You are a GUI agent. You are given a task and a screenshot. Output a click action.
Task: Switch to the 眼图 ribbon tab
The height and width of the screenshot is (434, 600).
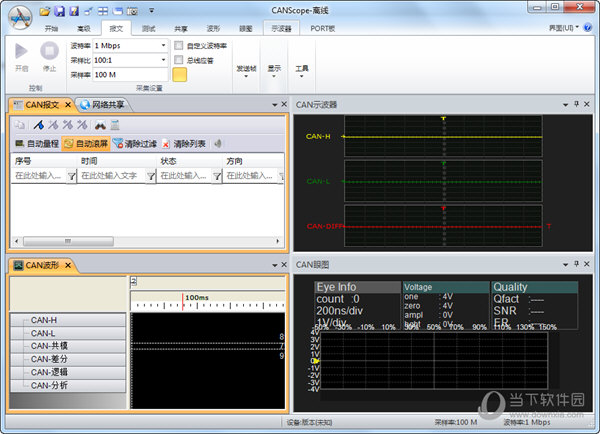pos(246,28)
